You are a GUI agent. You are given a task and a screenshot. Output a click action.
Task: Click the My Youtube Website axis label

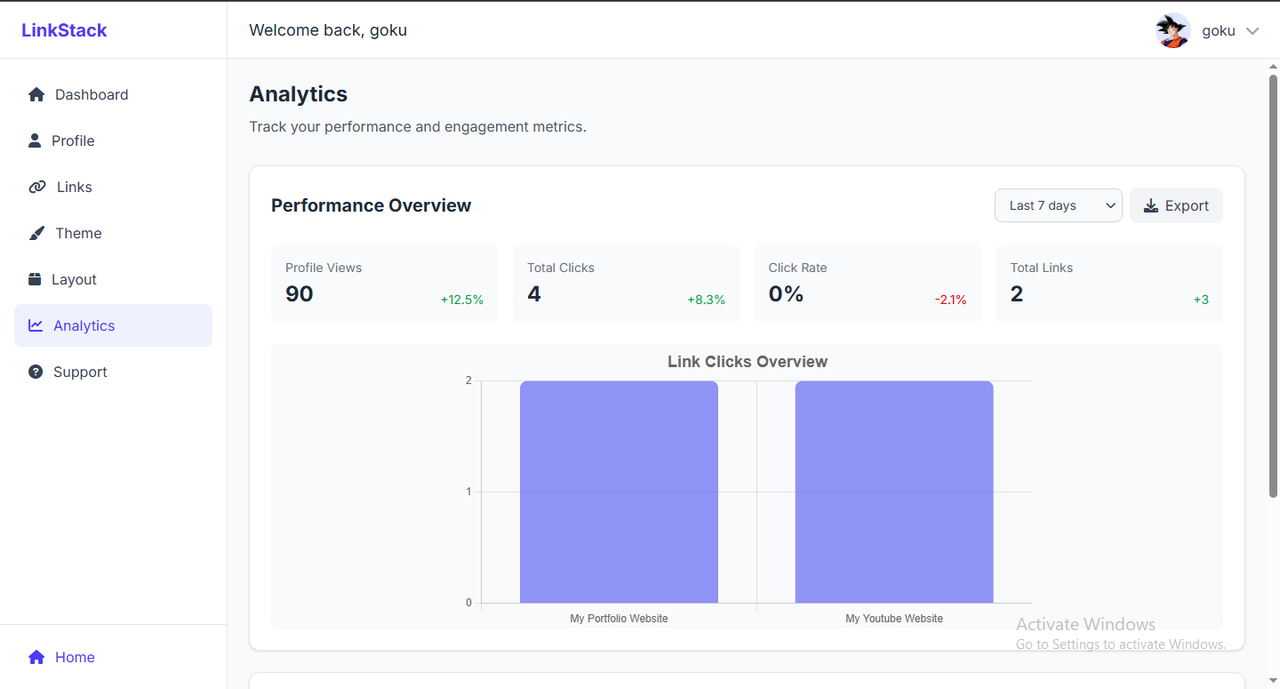(894, 619)
